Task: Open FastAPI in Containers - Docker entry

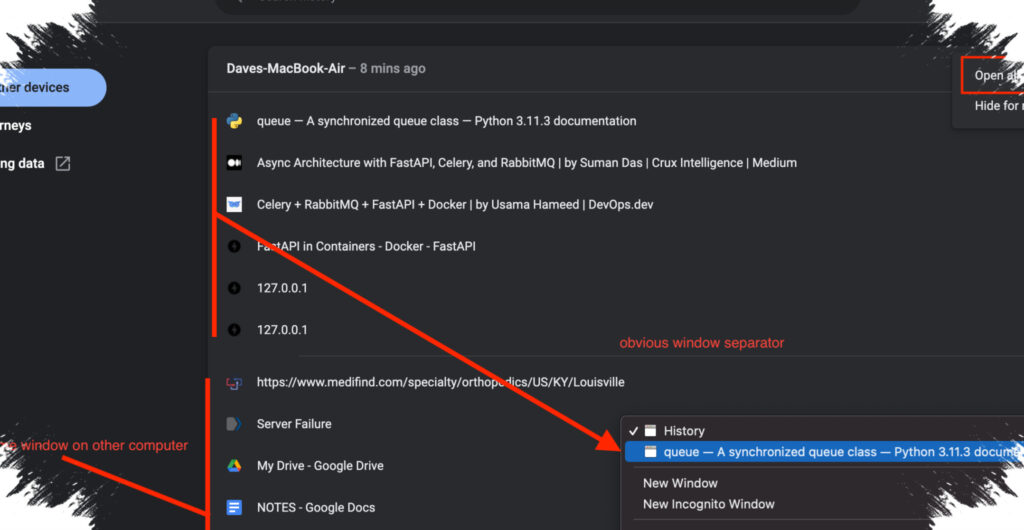Action: pyautogui.click(x=366, y=246)
